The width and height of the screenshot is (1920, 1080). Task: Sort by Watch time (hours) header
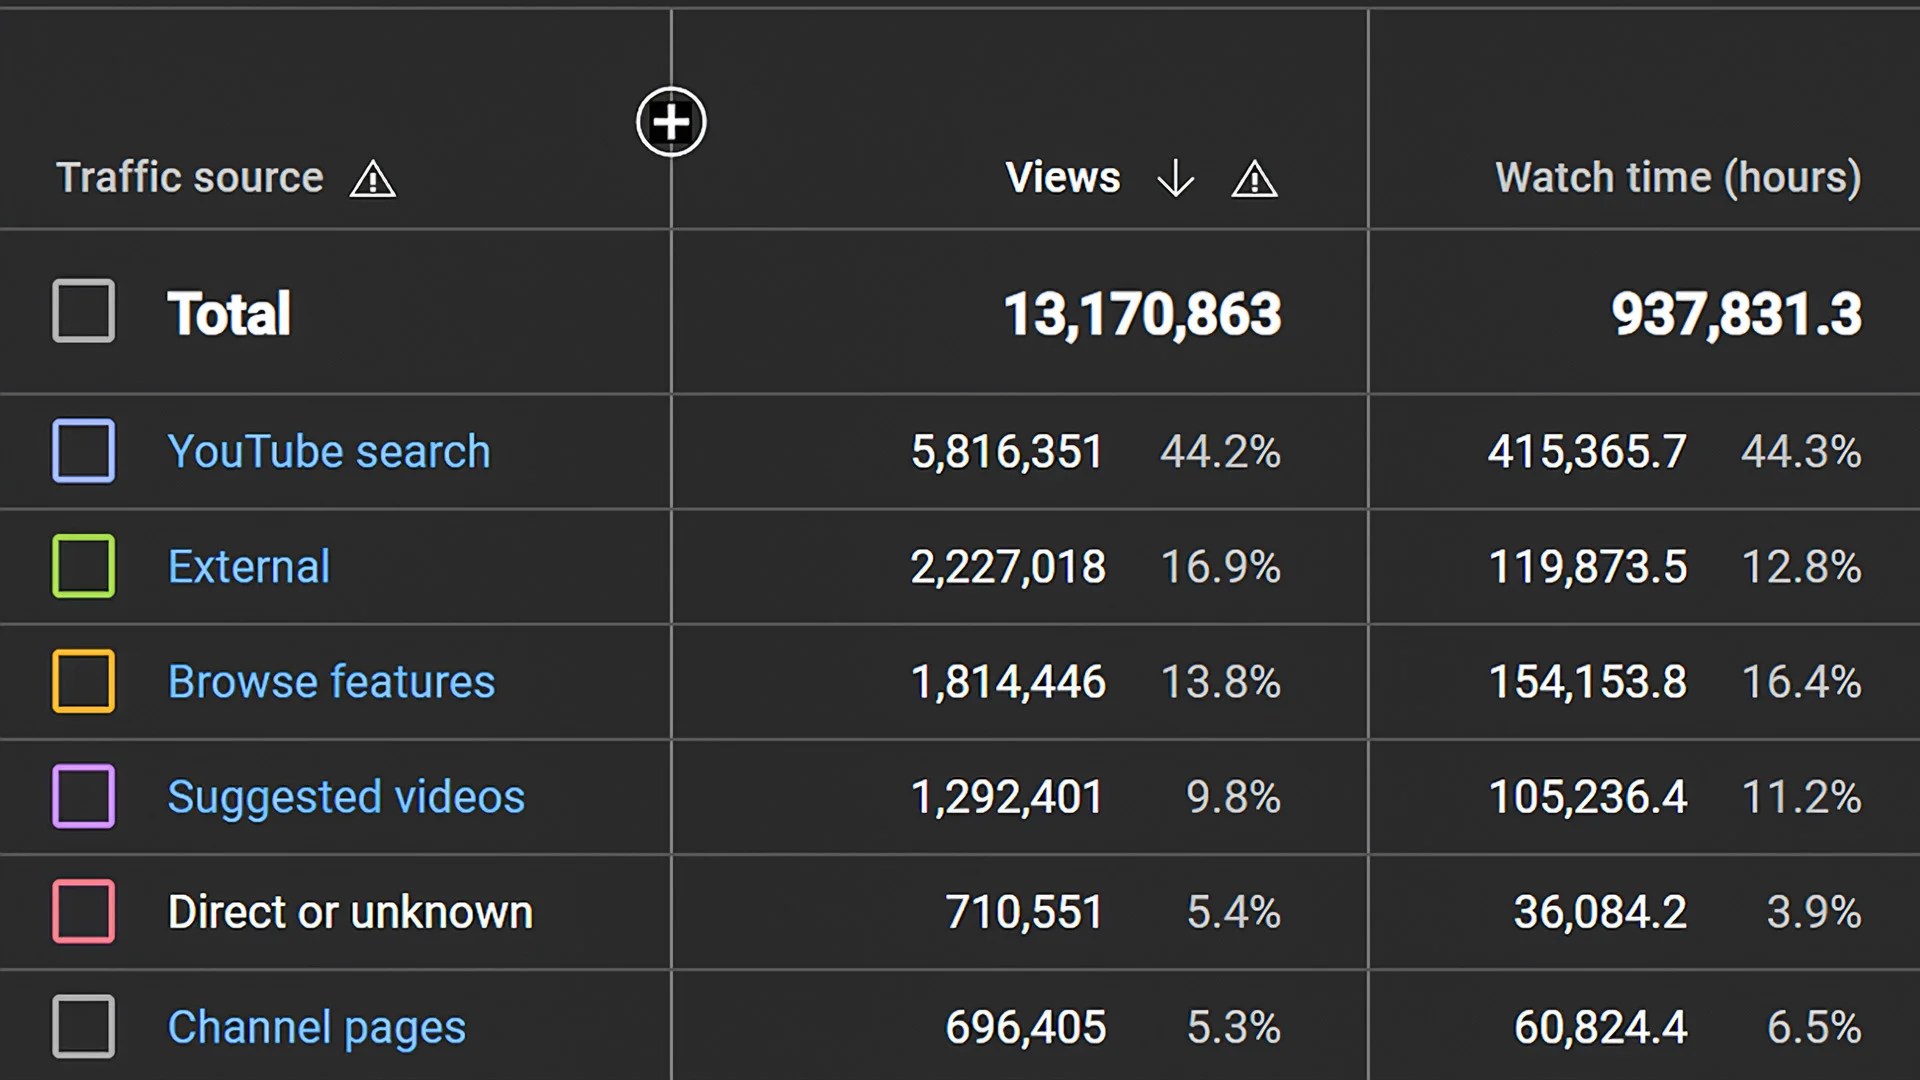pyautogui.click(x=1677, y=178)
